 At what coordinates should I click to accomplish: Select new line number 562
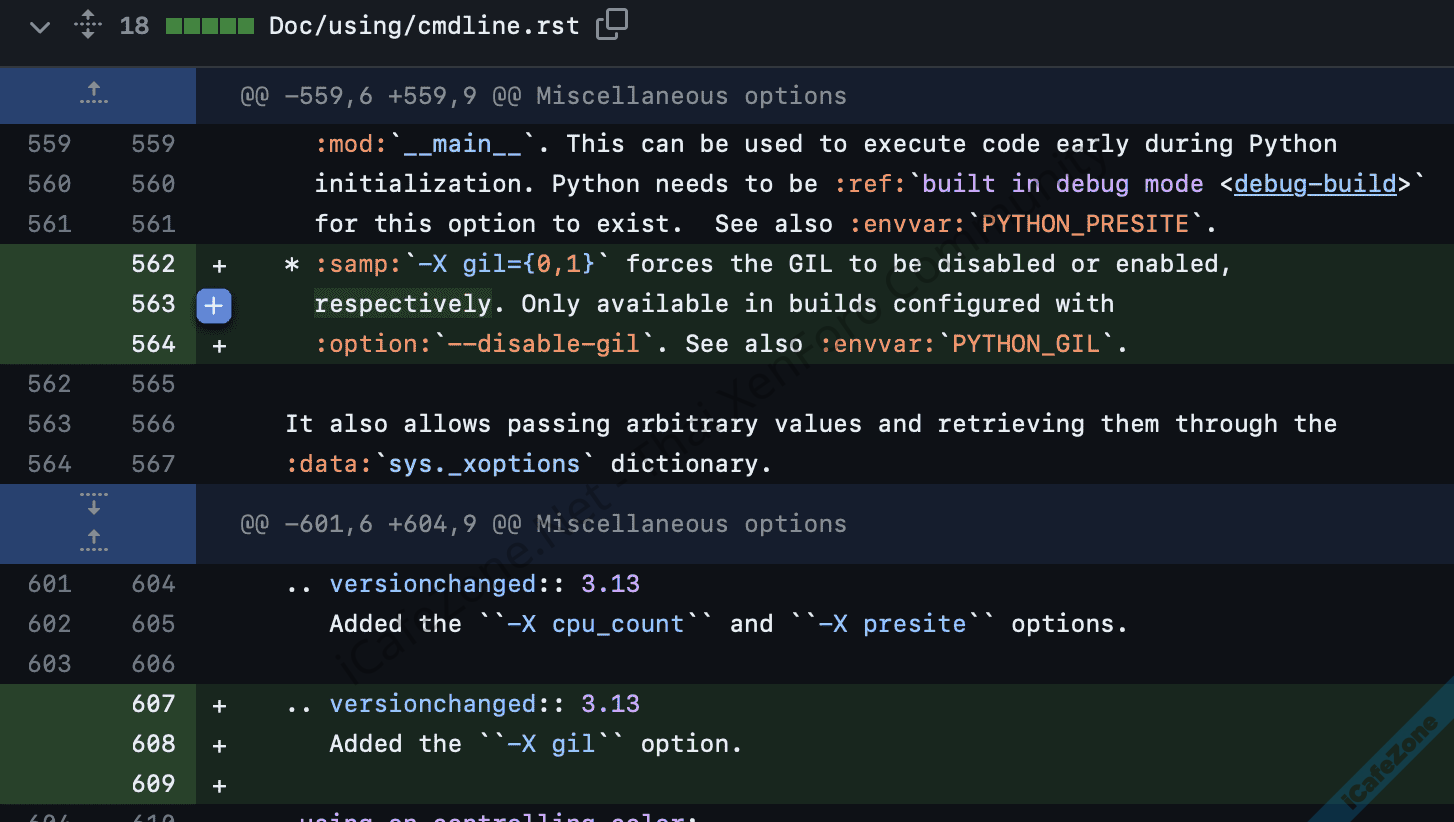click(153, 264)
